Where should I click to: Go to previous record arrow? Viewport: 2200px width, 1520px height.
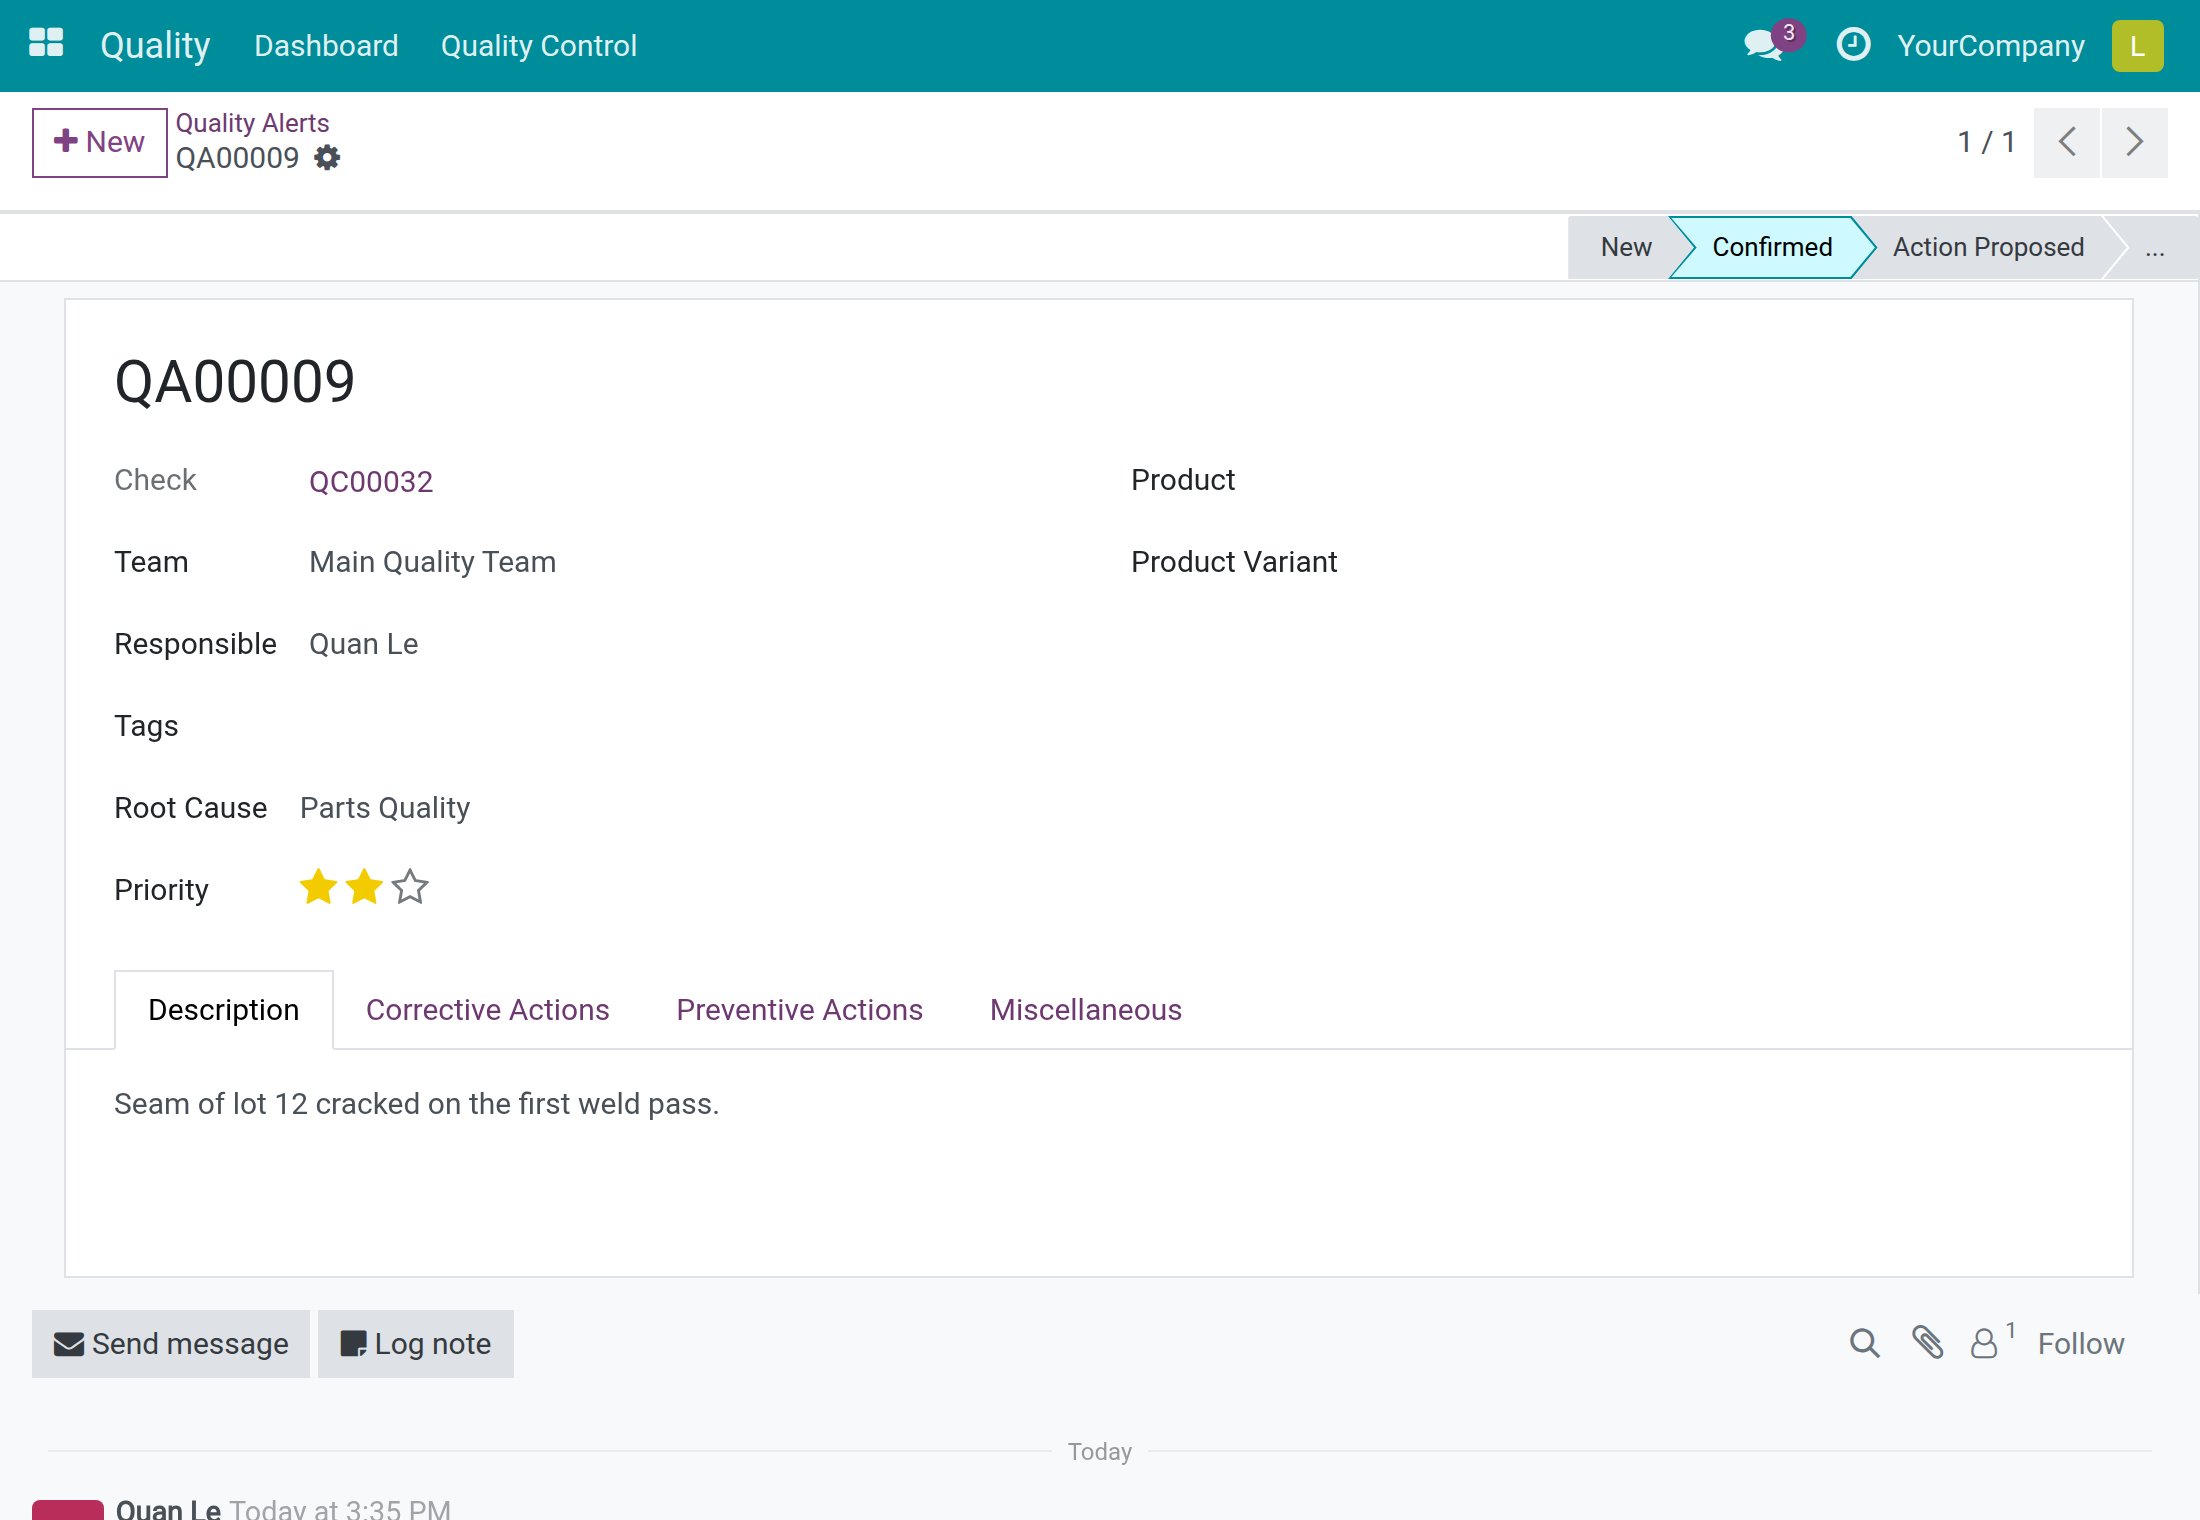pyautogui.click(x=2067, y=142)
